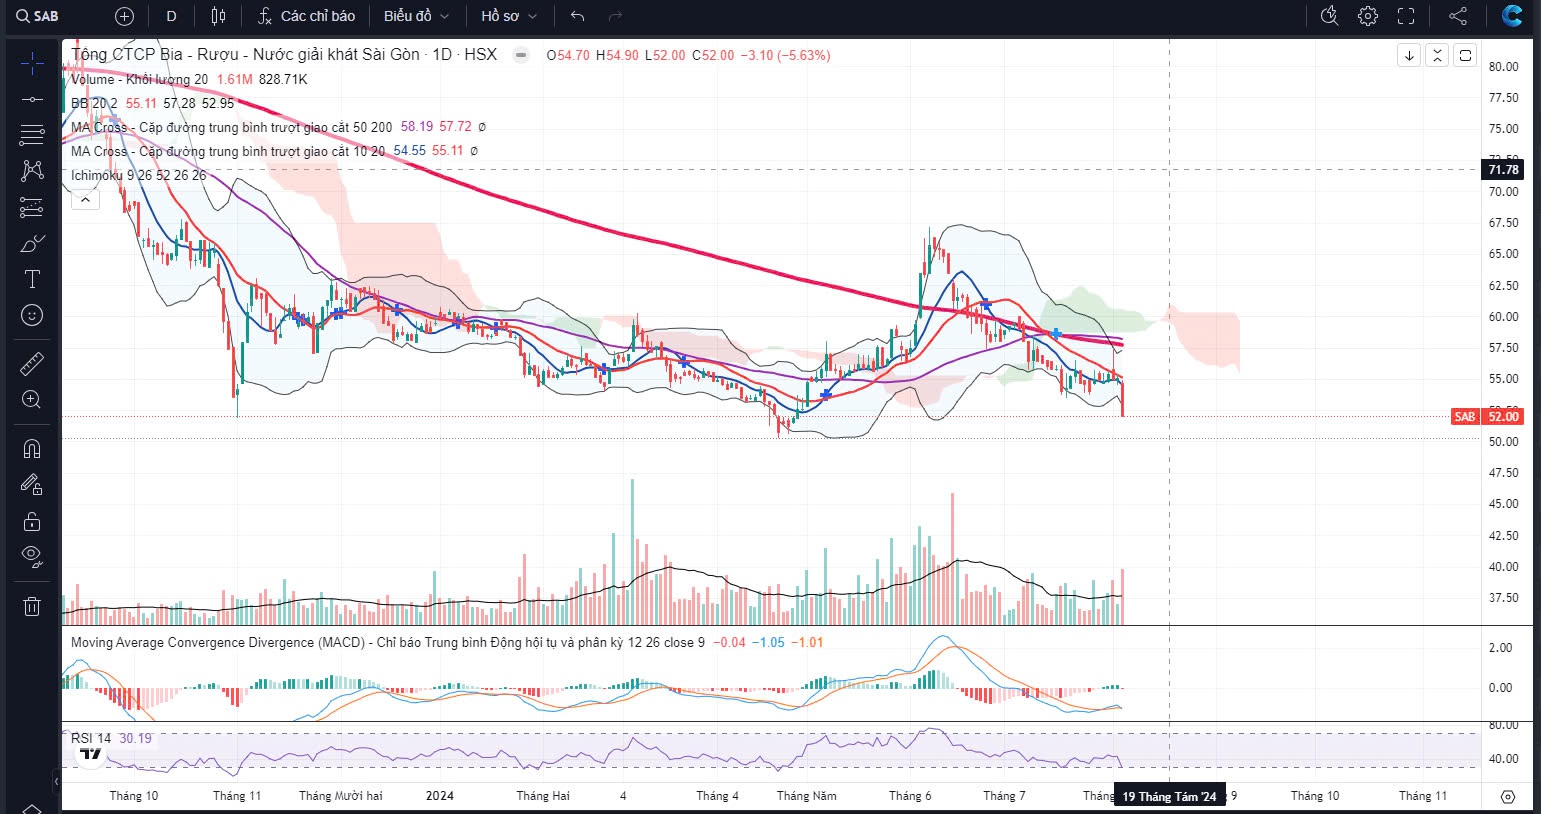
Task: Collapse the indicator legend arrow
Action: click(x=85, y=200)
